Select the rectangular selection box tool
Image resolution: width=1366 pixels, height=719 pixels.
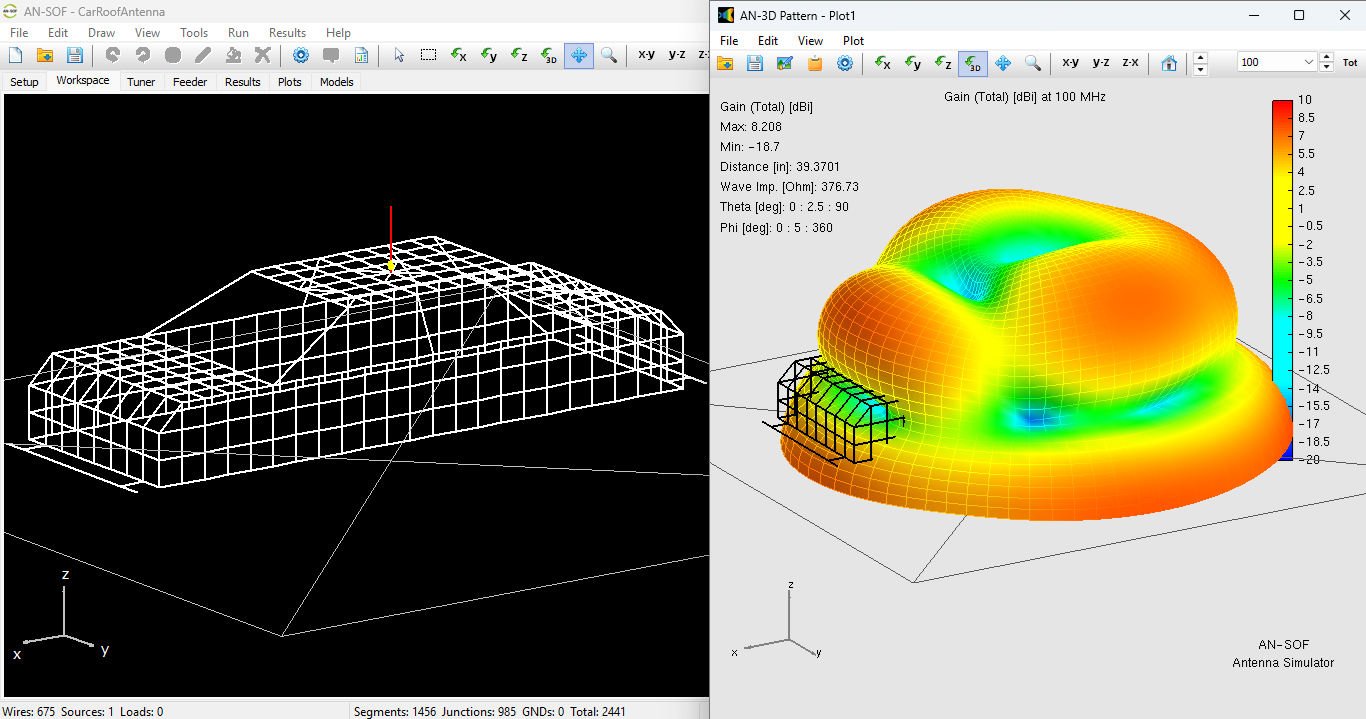click(429, 55)
